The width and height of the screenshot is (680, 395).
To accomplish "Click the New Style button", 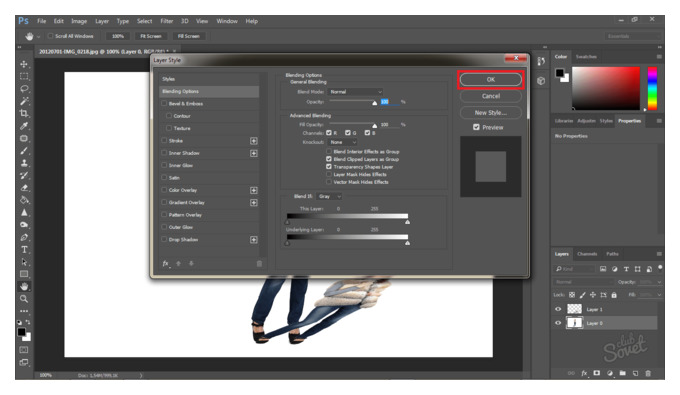I will pyautogui.click(x=491, y=113).
